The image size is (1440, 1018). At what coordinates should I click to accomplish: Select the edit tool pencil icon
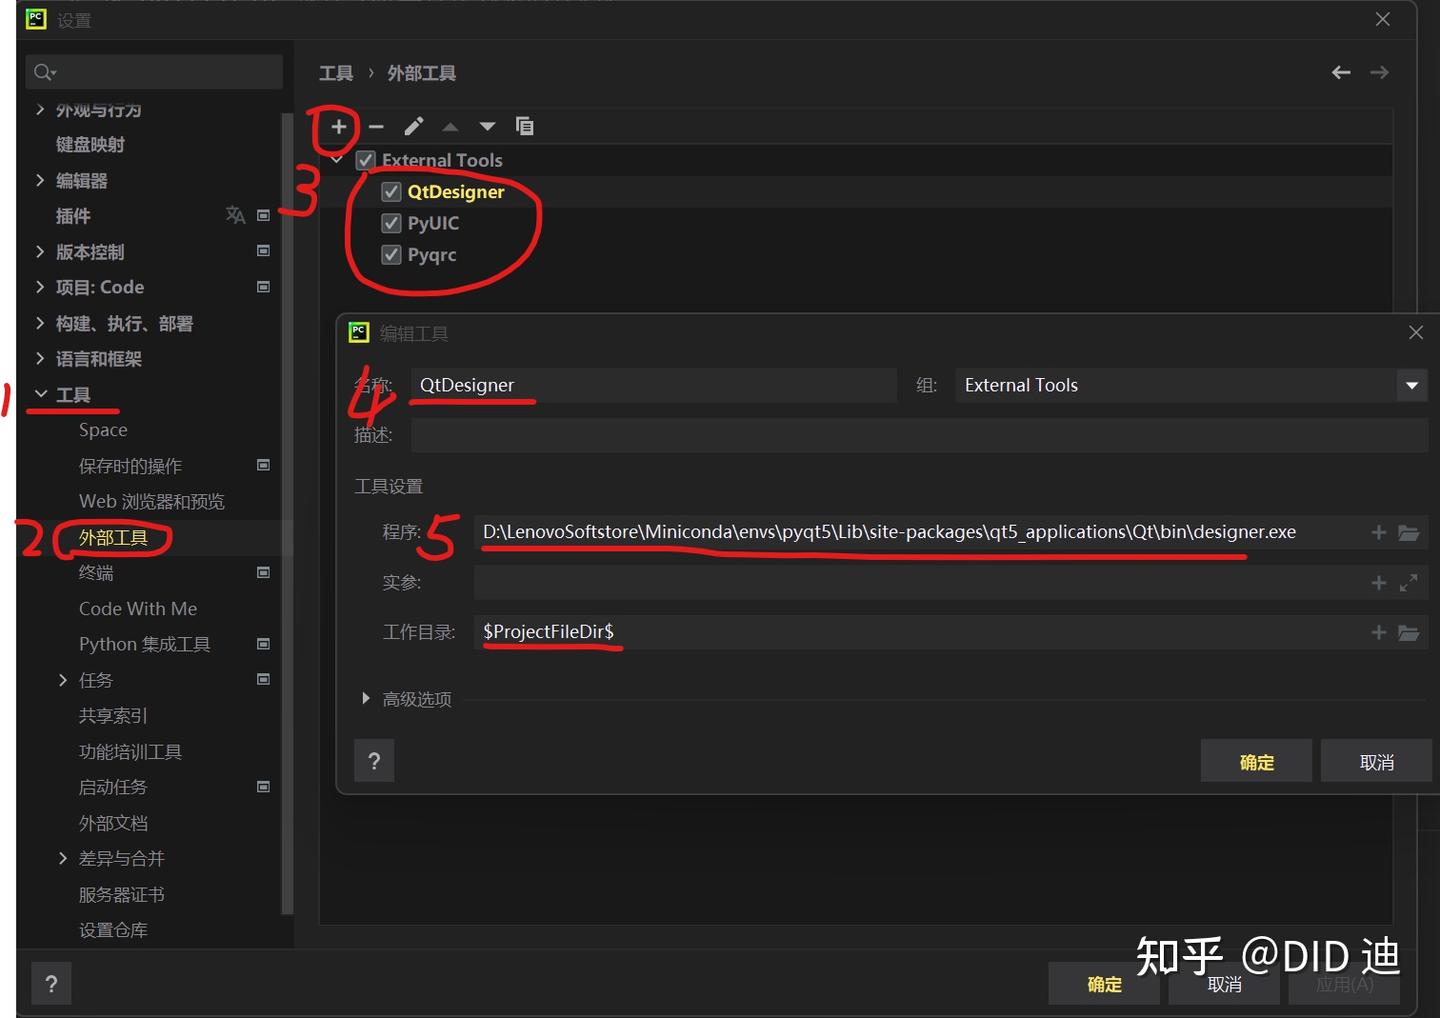point(413,126)
